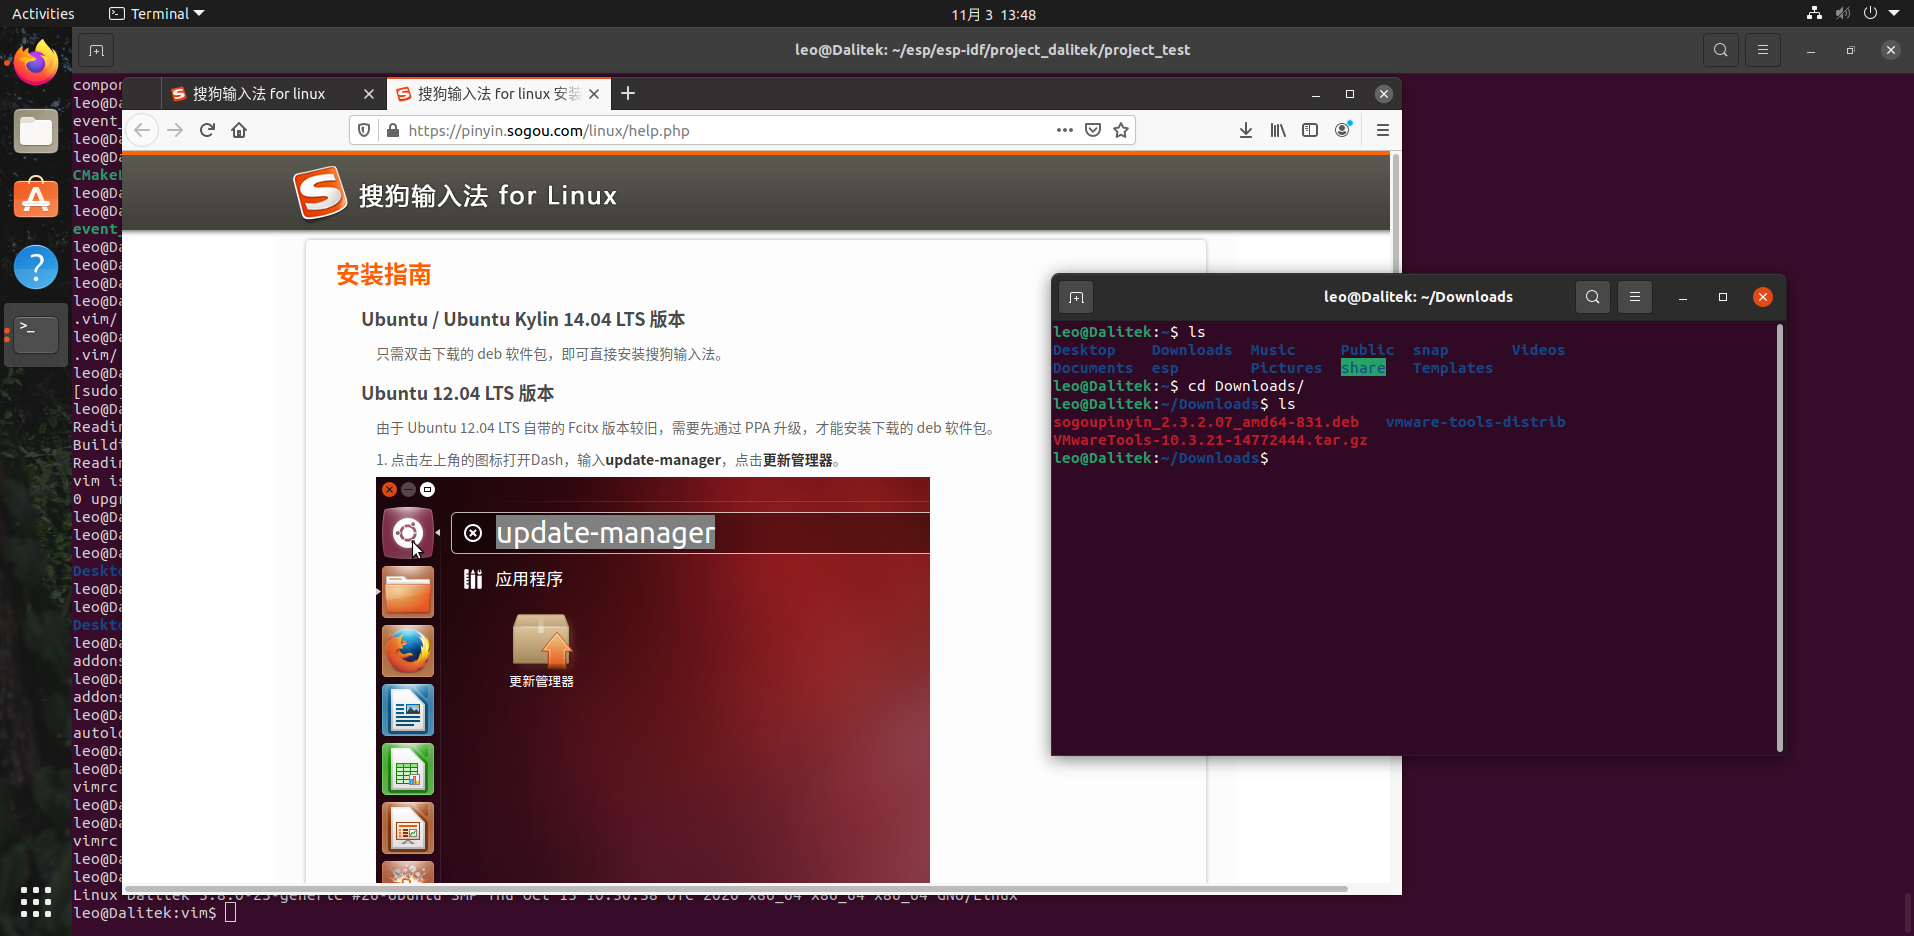Switch to first tab 搜狗输入法 for linux
Screen dimensions: 1914x936
click(273, 93)
